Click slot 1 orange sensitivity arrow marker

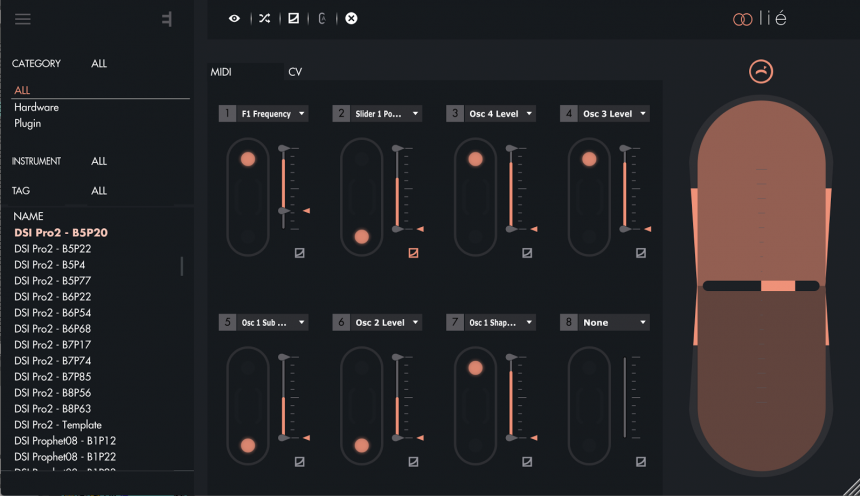(x=307, y=211)
